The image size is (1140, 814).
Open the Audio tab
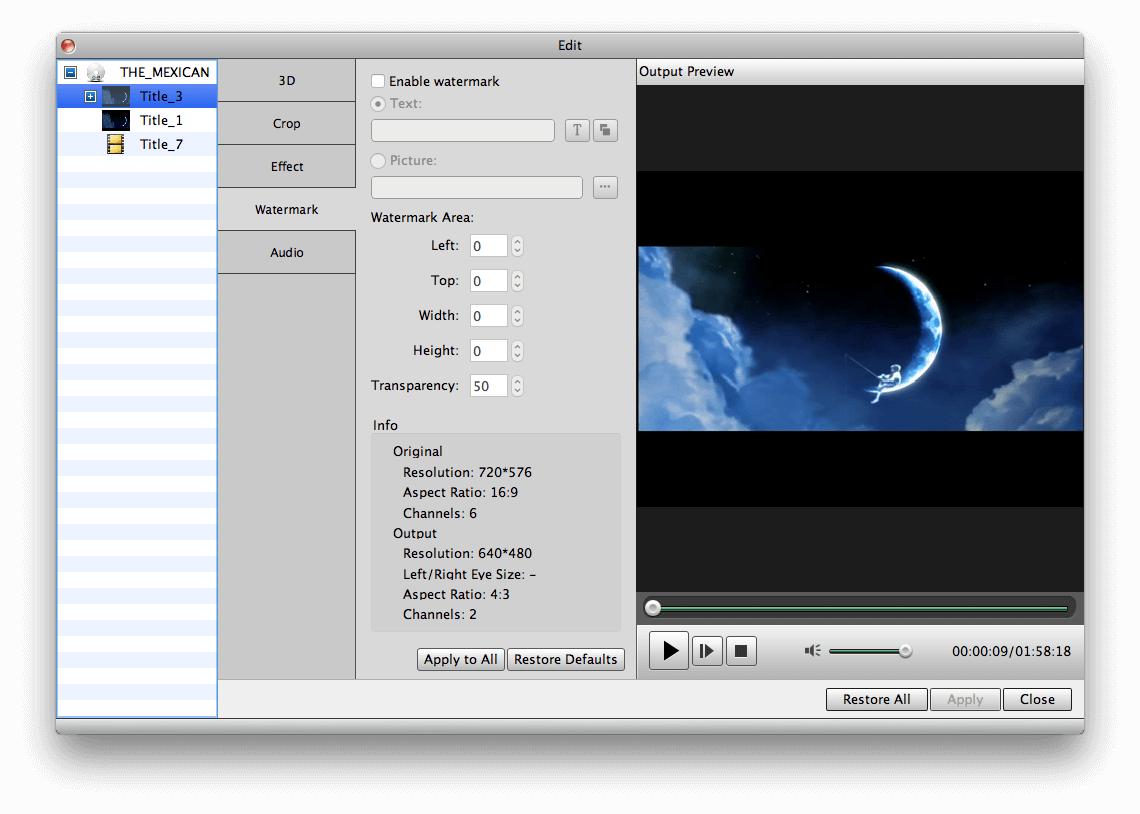(x=286, y=252)
